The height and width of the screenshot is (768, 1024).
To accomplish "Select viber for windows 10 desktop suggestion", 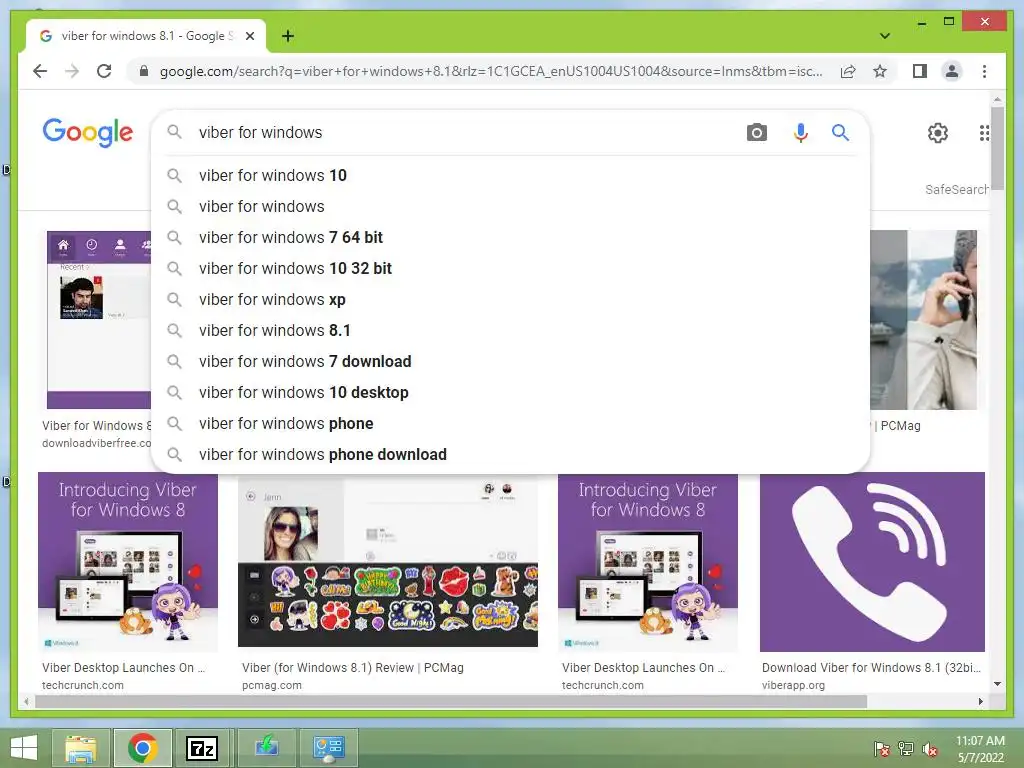I will click(510, 392).
